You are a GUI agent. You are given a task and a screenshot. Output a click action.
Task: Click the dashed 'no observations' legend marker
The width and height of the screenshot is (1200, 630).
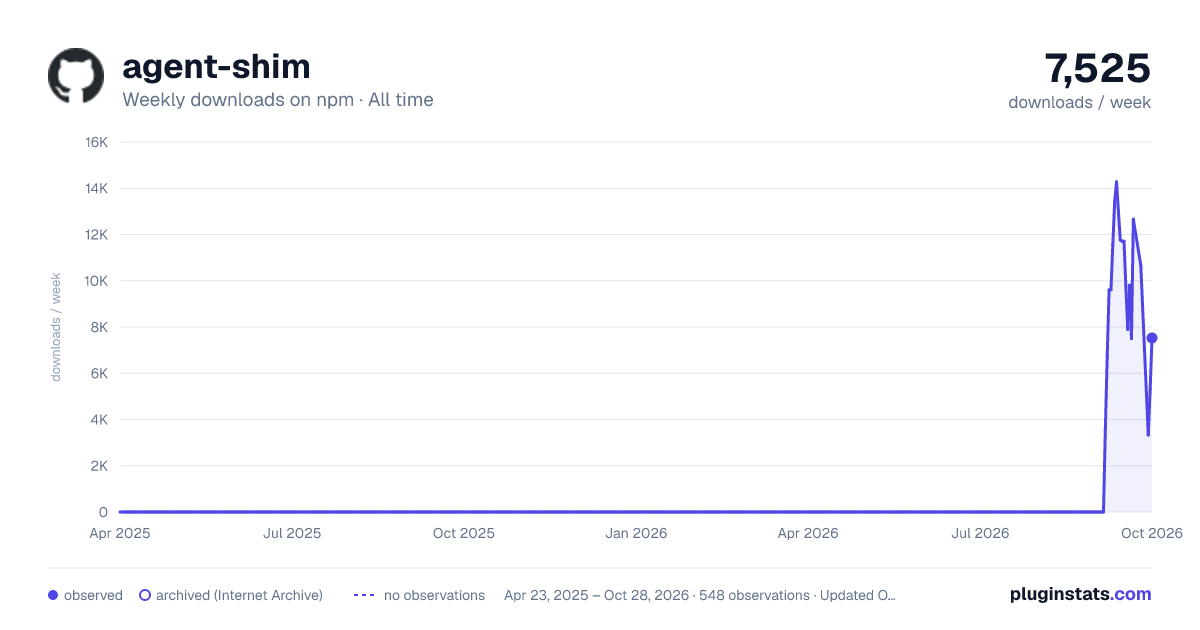(364, 595)
